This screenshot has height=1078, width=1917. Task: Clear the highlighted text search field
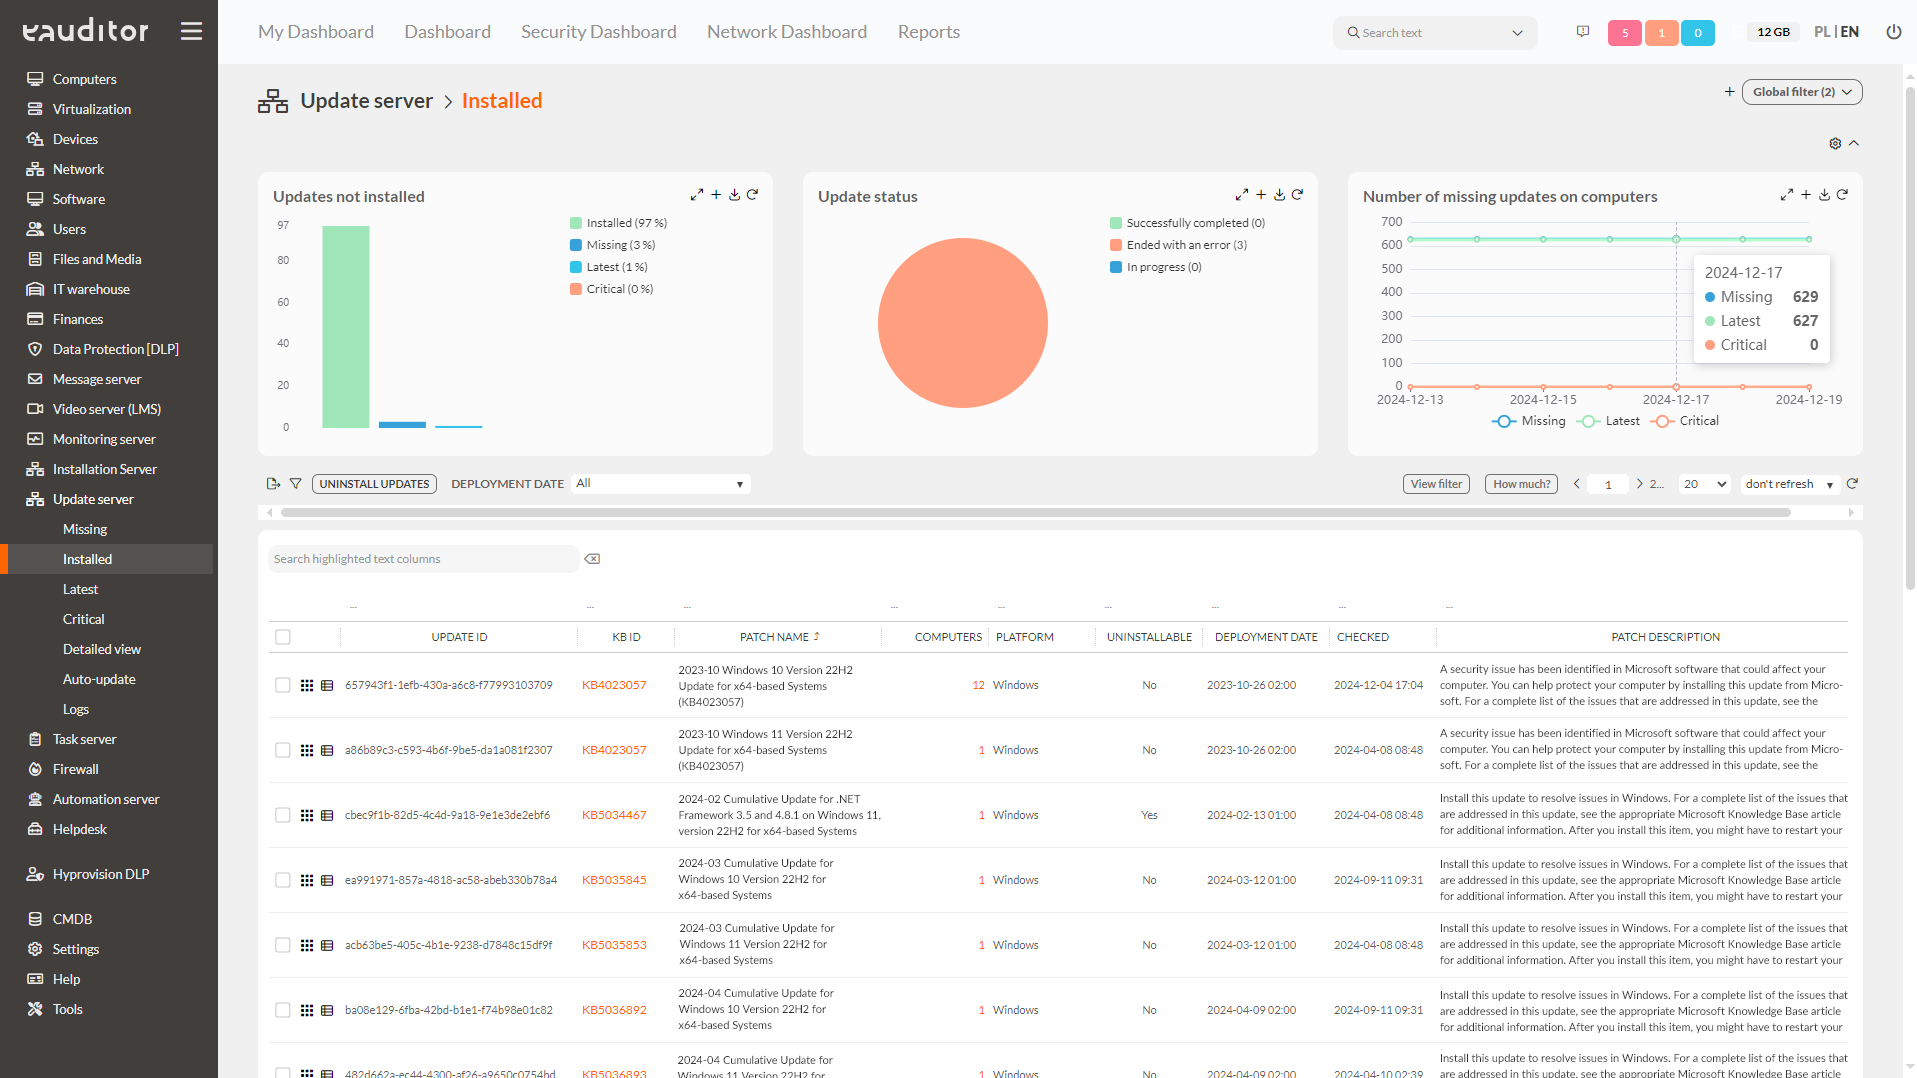[592, 559]
